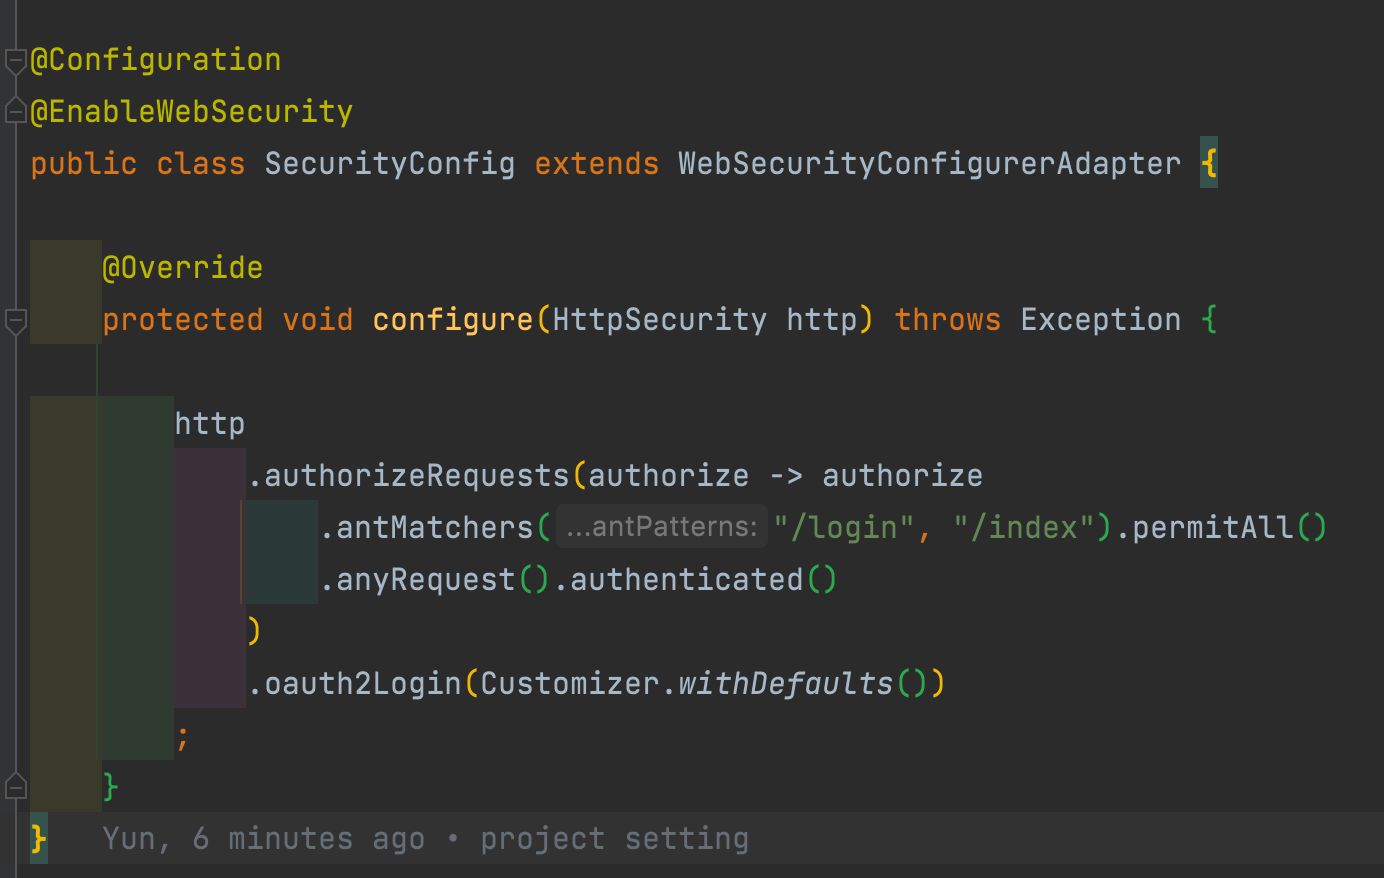Click the WebSecurityConfigurerAdapter class name
The width and height of the screenshot is (1384, 878).
tap(929, 164)
